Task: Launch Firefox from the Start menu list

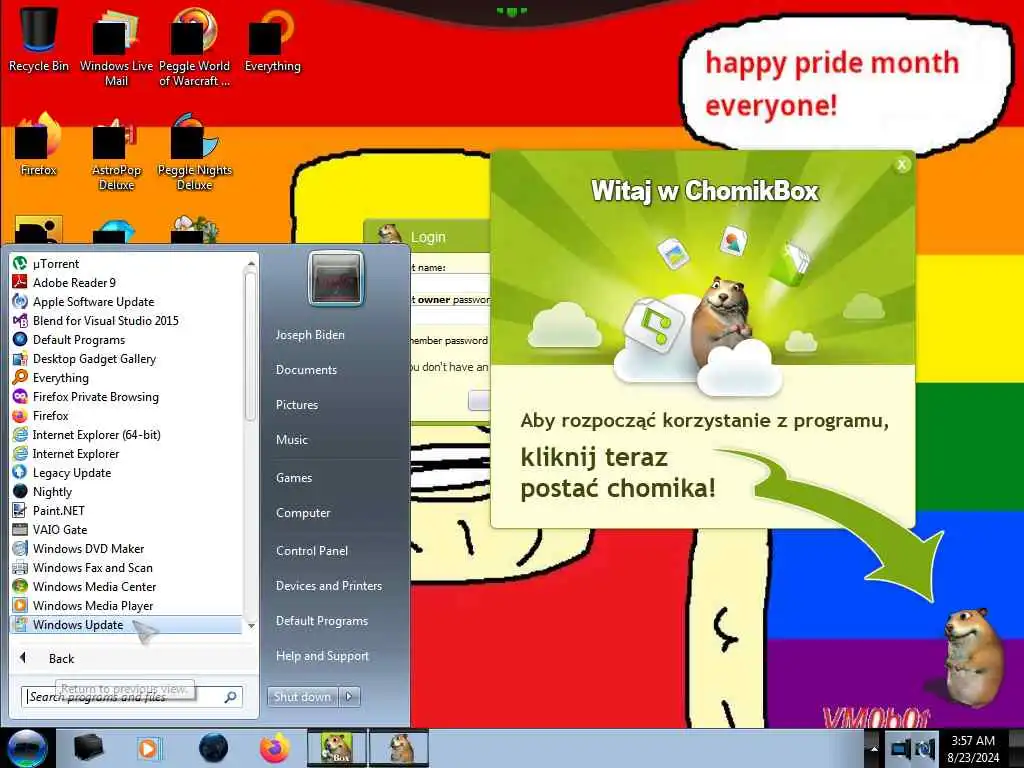Action: click(126, 415)
